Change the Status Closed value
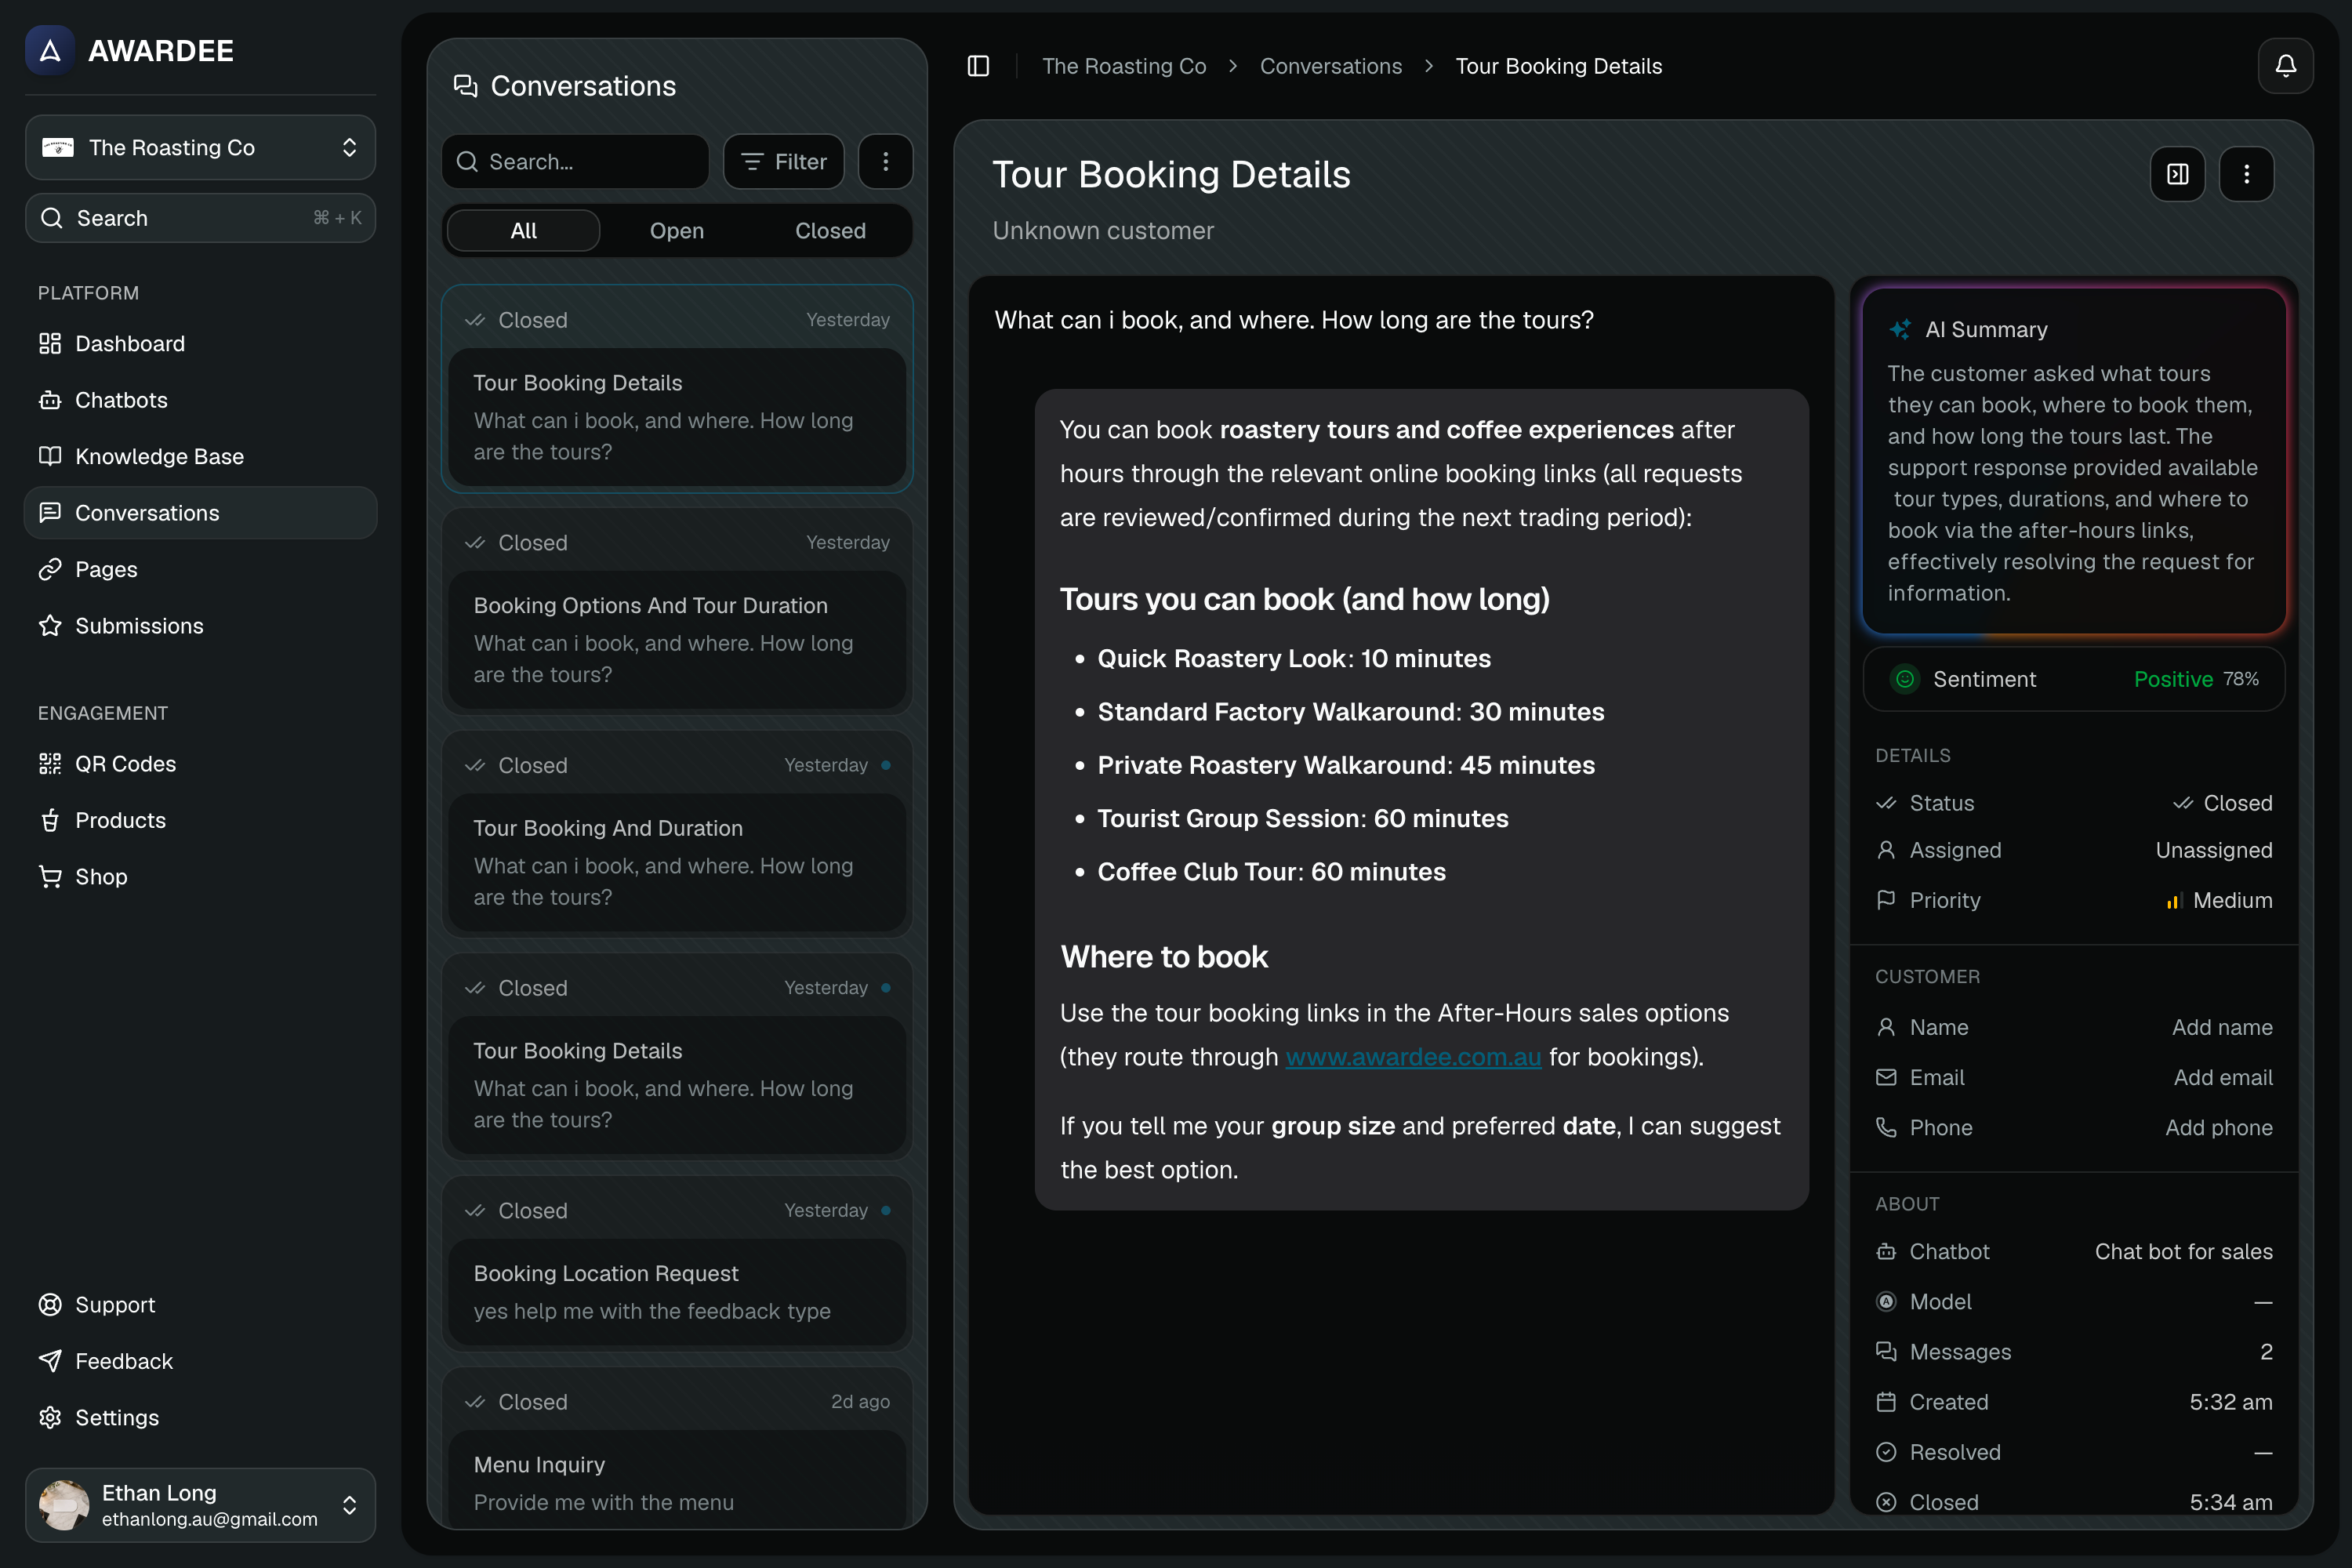Image resolution: width=2352 pixels, height=1568 pixels. click(x=2222, y=803)
